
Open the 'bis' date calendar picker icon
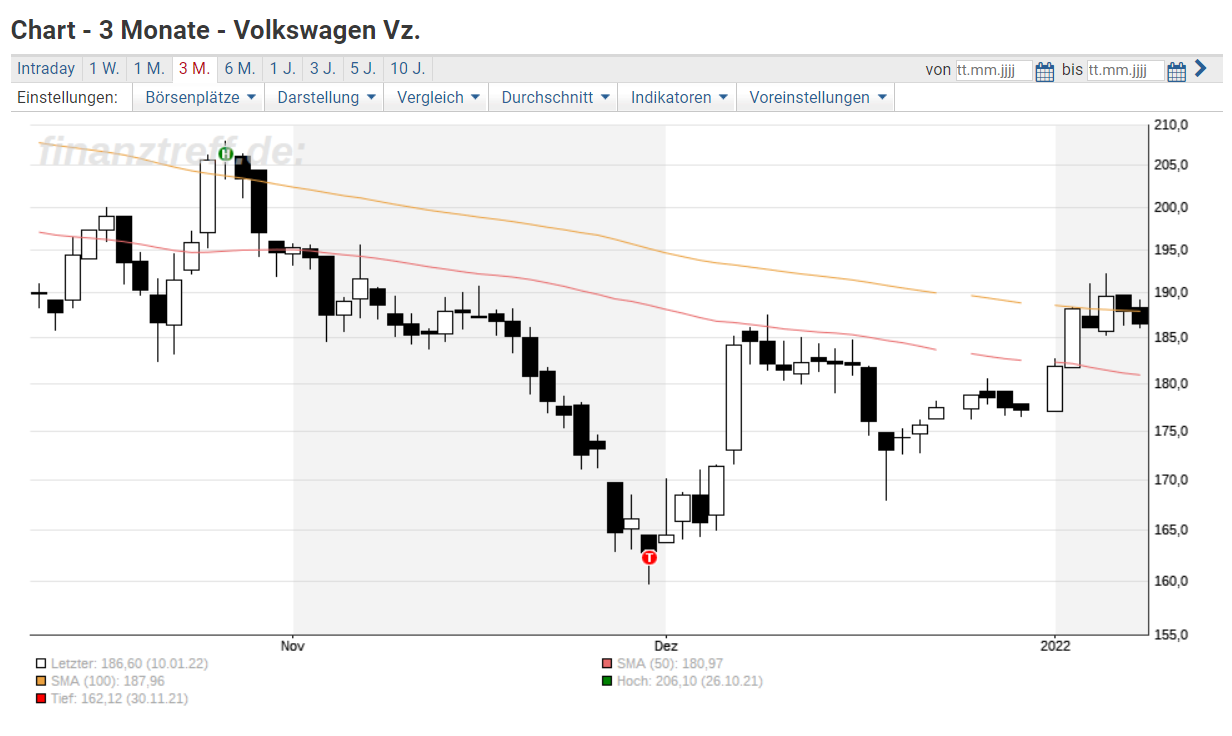coord(1177,70)
